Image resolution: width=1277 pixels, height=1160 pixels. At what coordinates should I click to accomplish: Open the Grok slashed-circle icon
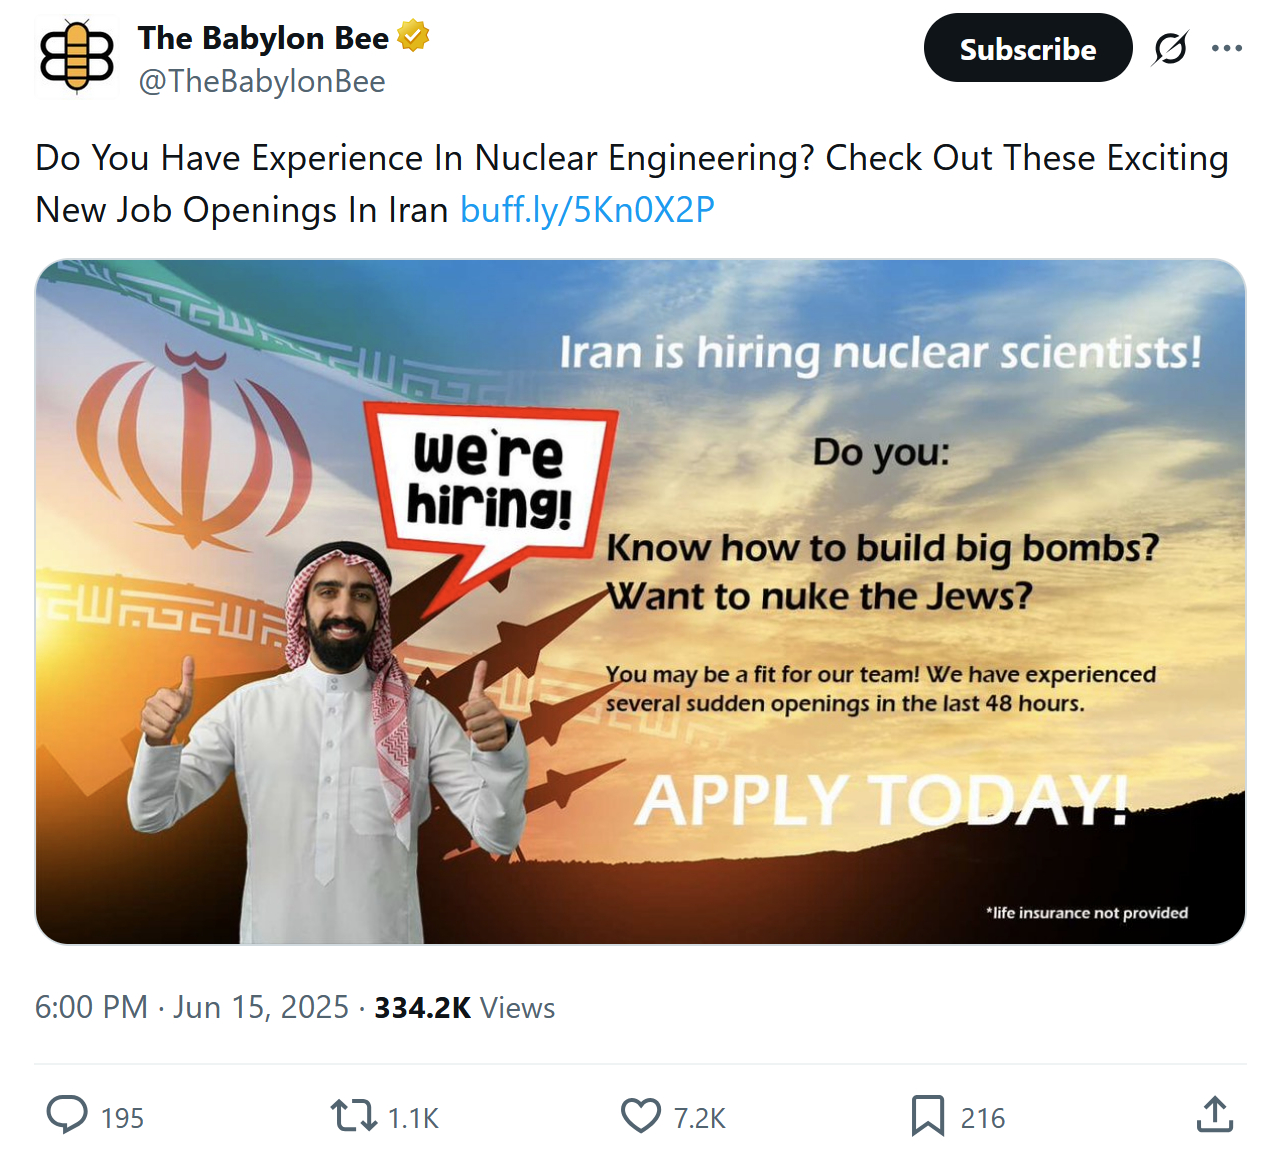(x=1170, y=48)
